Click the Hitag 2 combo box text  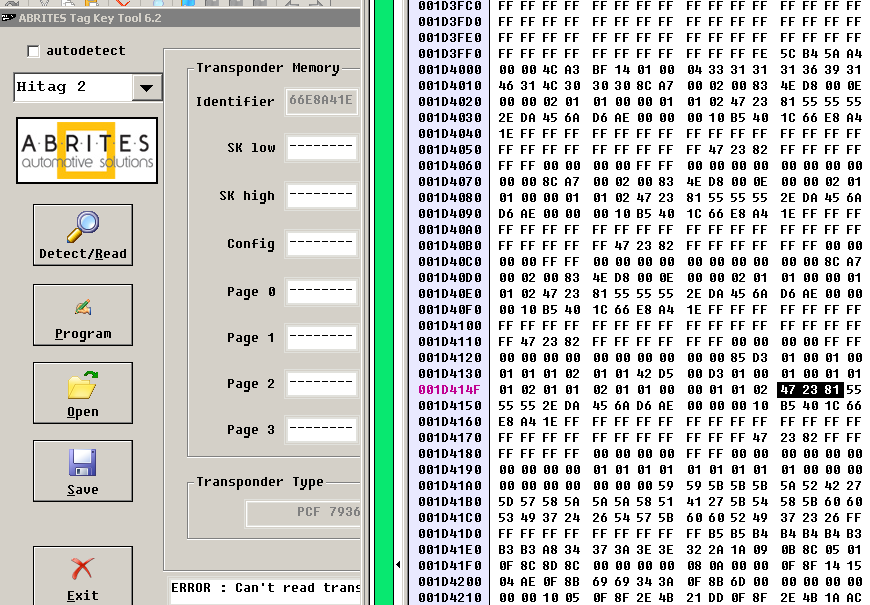pyautogui.click(x=72, y=88)
